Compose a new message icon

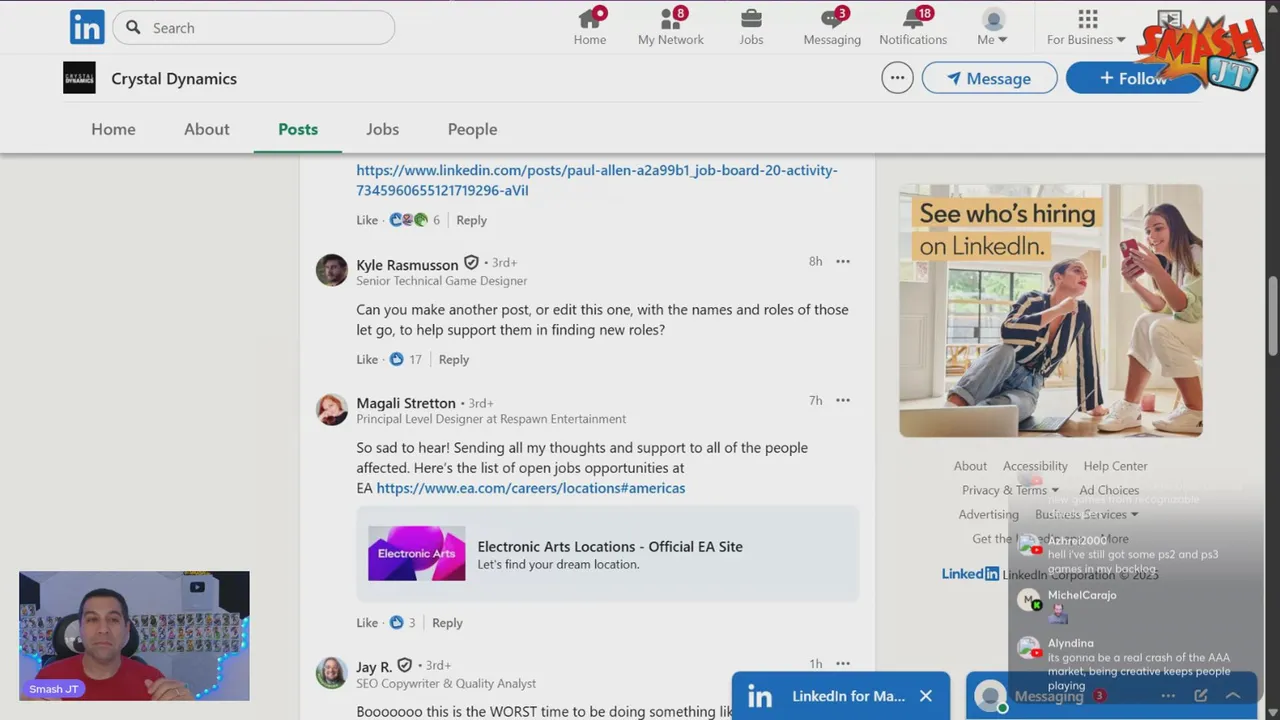pos(1201,696)
